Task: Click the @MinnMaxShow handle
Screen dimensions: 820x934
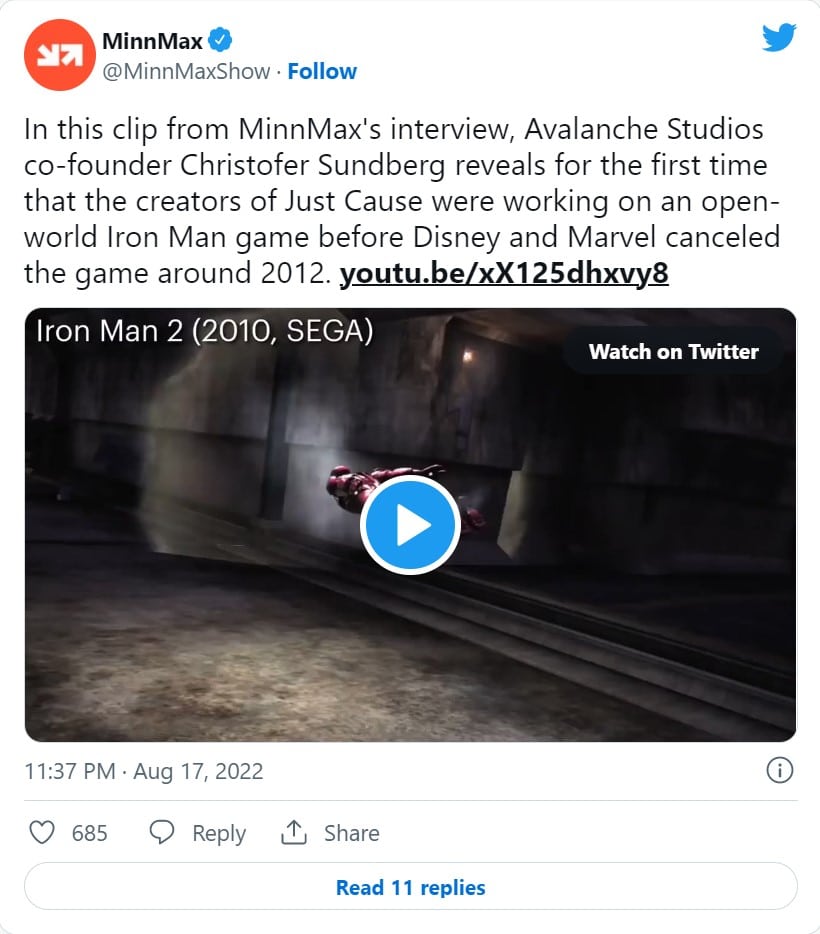Action: pyautogui.click(x=187, y=71)
